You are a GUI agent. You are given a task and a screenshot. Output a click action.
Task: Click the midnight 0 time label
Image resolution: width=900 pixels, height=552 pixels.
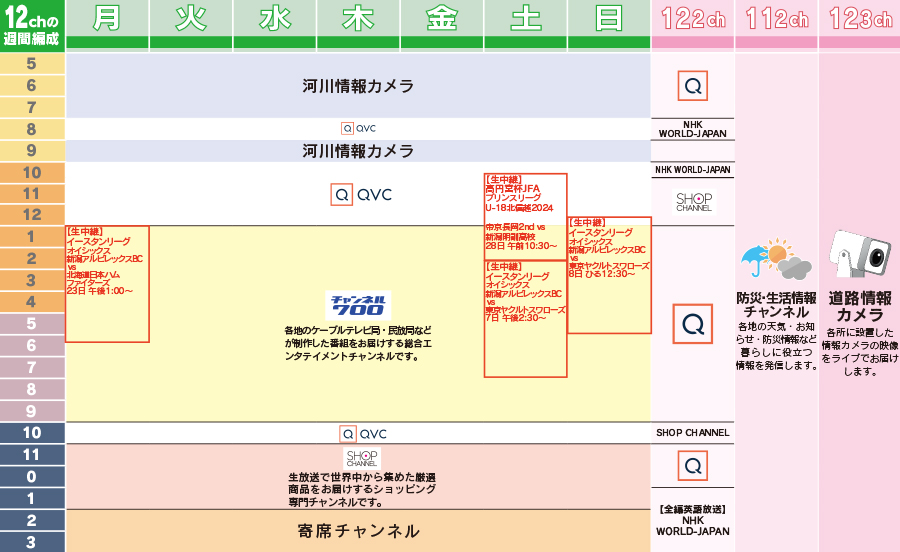tap(32, 476)
